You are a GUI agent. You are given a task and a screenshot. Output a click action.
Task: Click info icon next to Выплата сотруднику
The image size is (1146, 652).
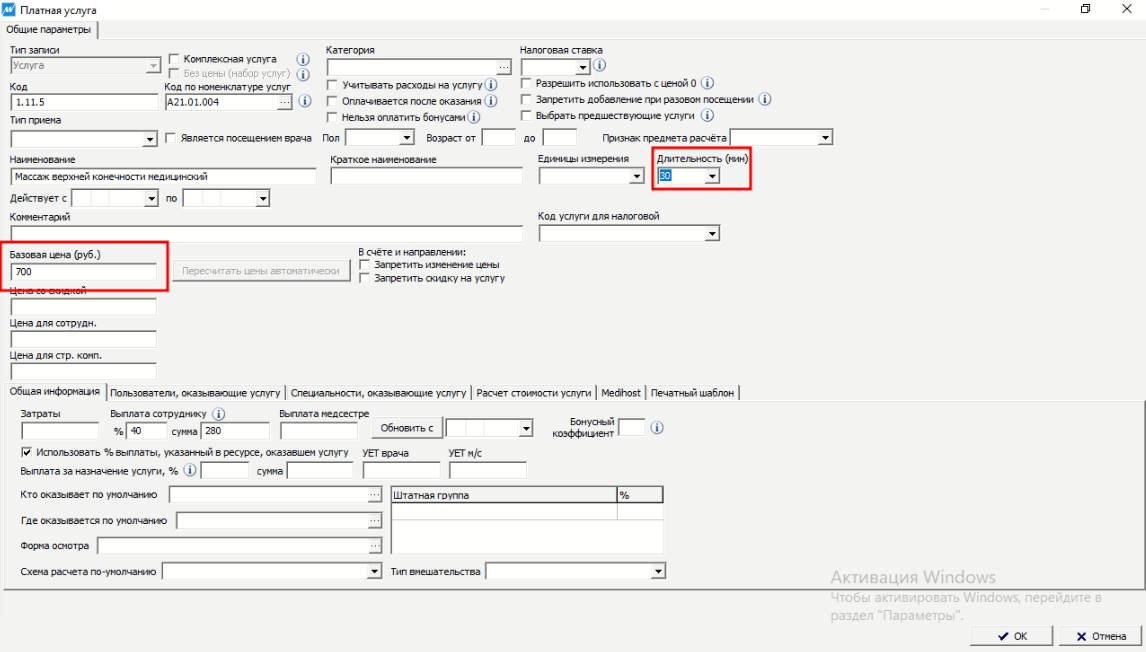pos(219,413)
